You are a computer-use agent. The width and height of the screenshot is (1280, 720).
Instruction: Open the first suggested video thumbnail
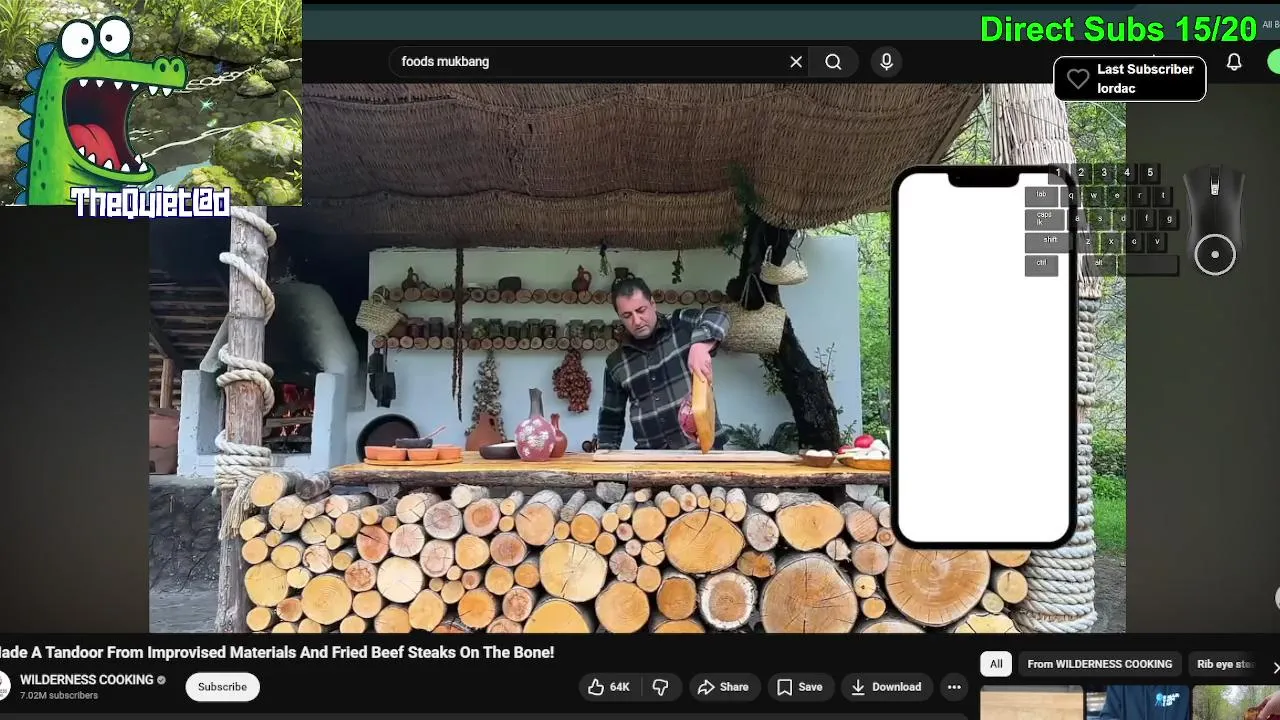coord(1032,703)
